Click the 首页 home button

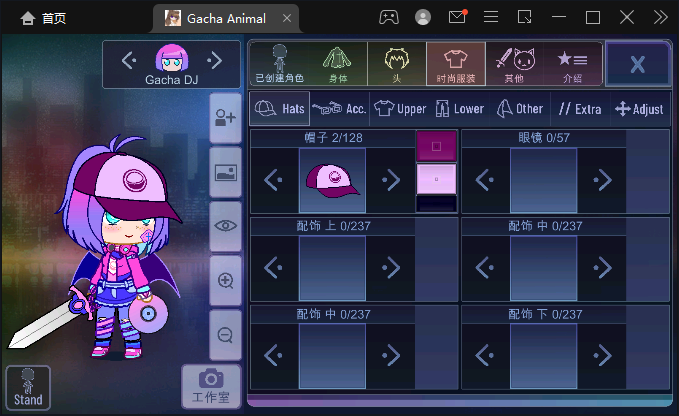pos(43,18)
